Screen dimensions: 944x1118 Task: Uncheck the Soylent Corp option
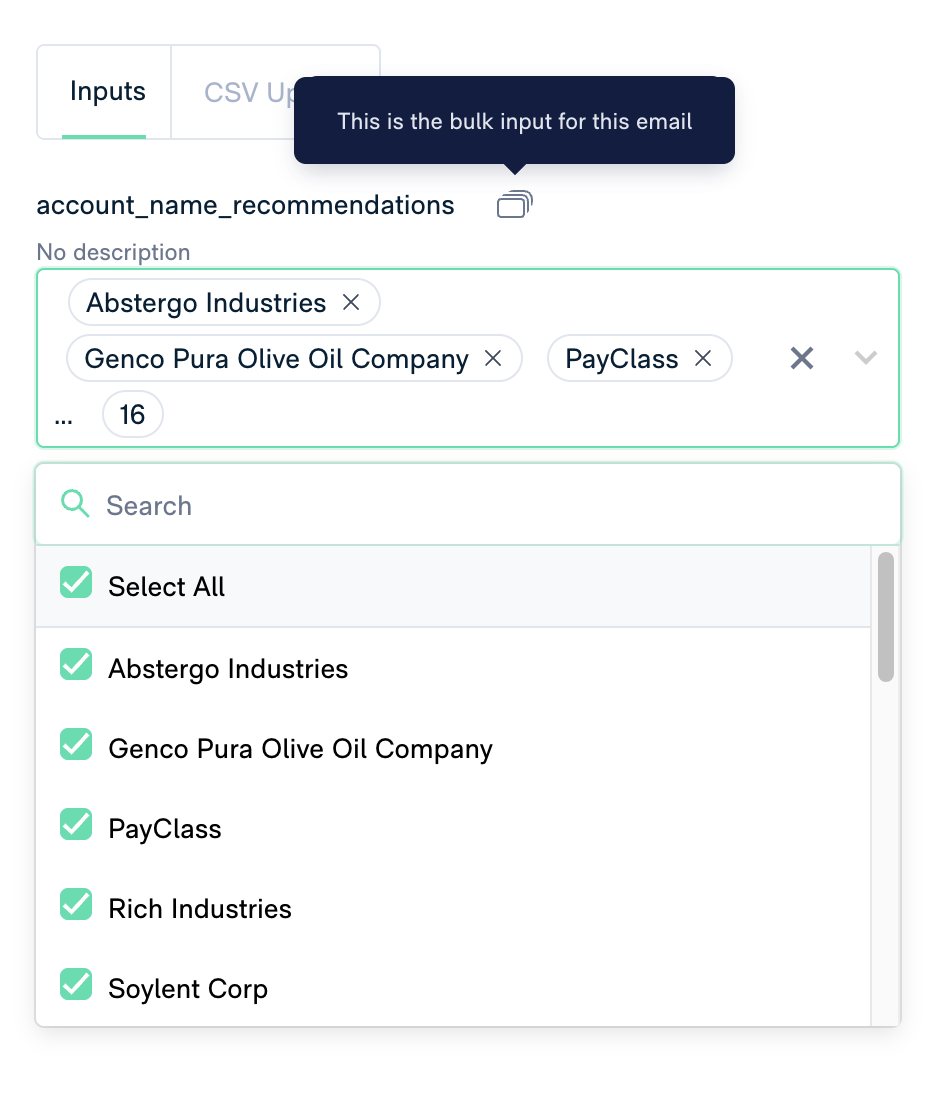click(x=76, y=985)
